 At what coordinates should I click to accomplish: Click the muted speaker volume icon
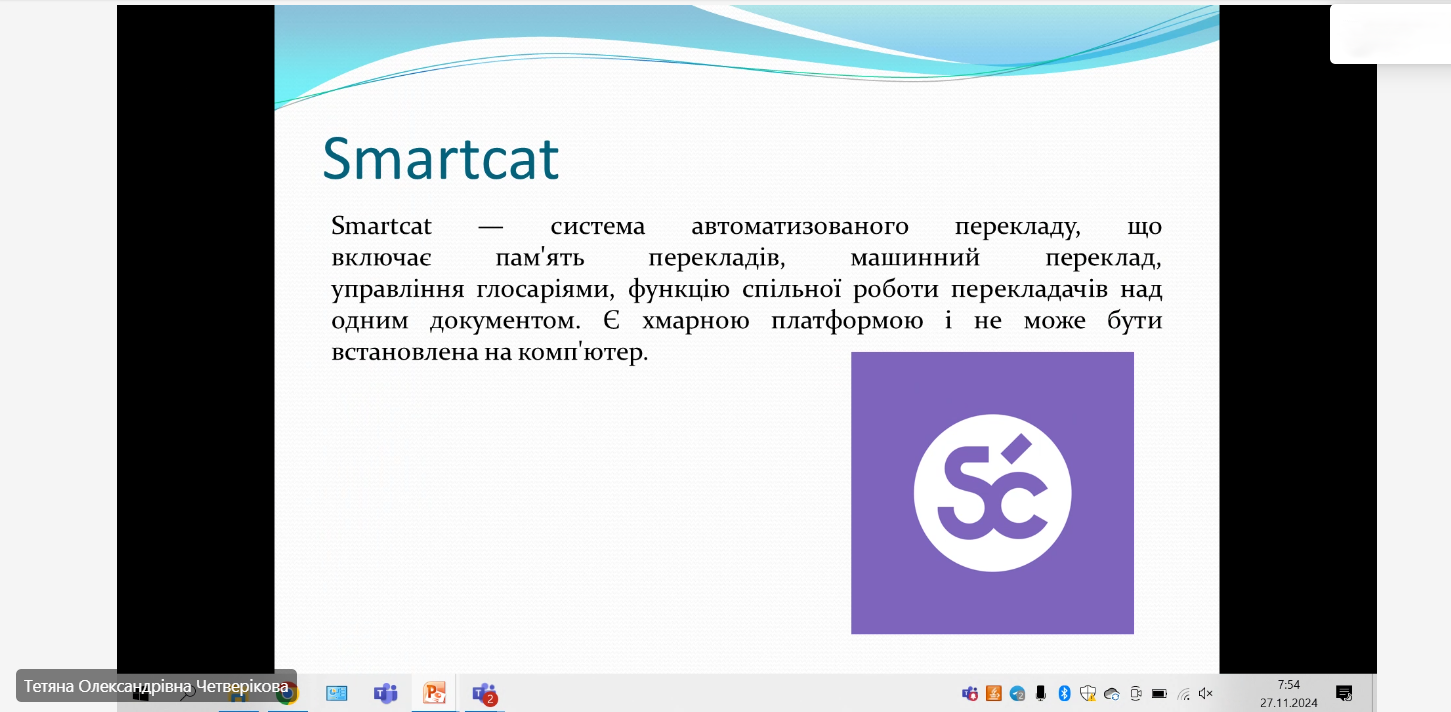1206,693
